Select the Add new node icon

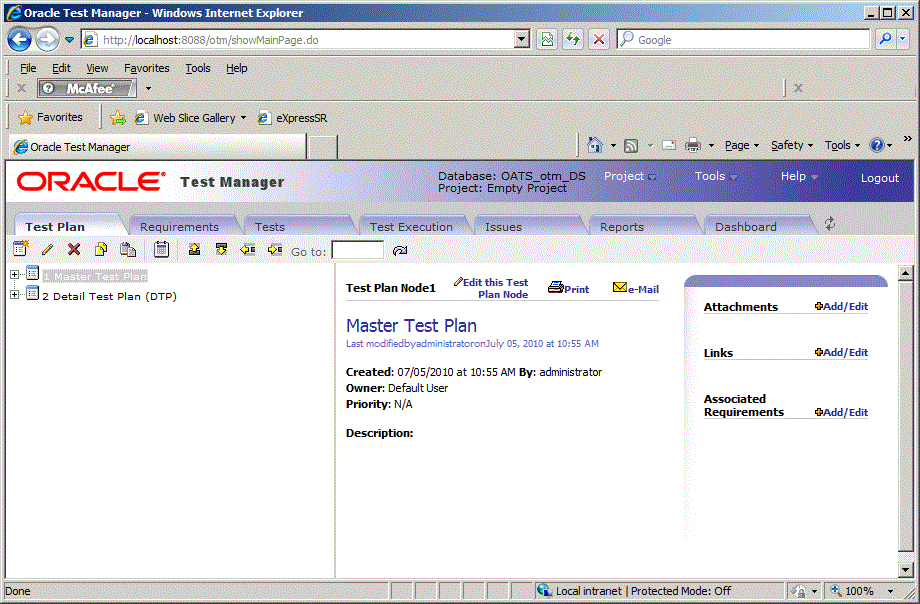click(20, 250)
